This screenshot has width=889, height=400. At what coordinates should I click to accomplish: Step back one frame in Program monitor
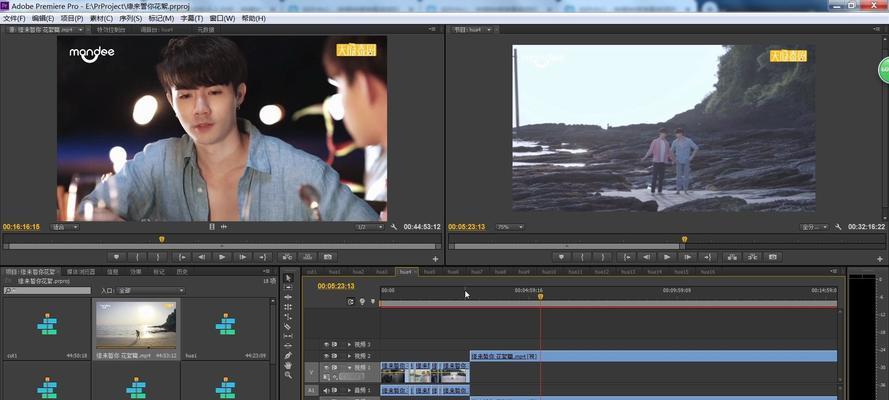click(x=646, y=257)
